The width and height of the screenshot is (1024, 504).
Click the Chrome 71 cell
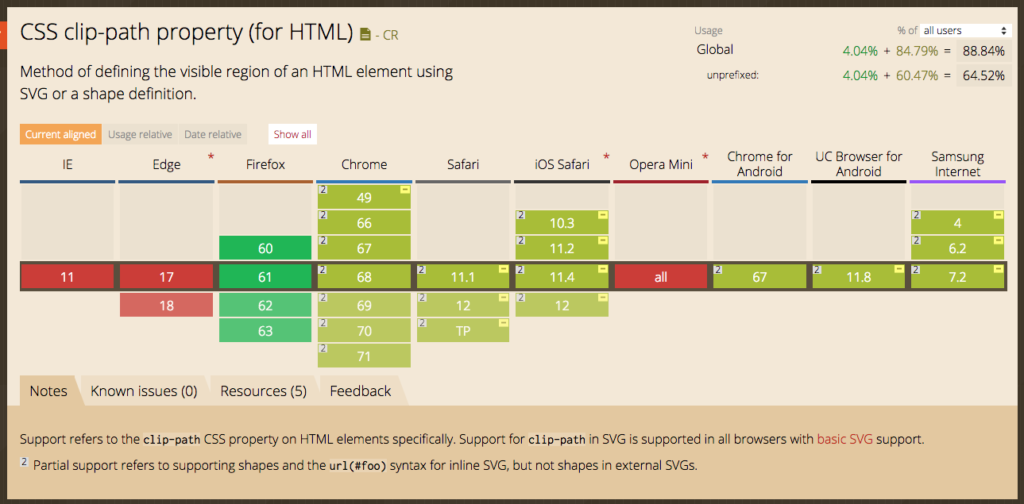pyautogui.click(x=364, y=356)
